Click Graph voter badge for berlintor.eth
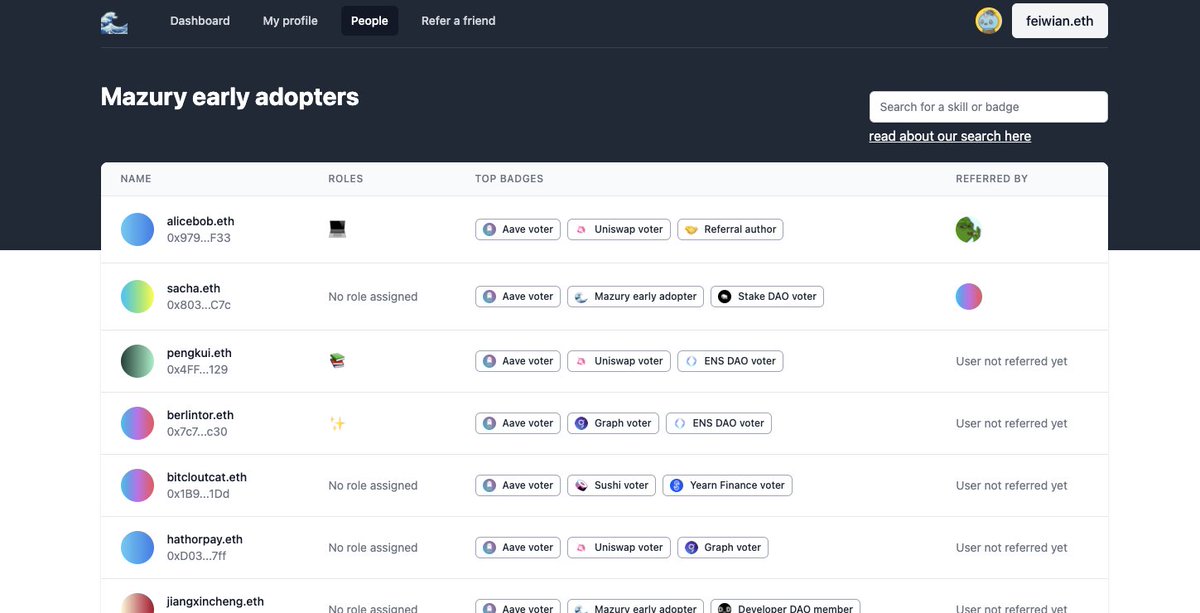The width and height of the screenshot is (1200, 613). coord(613,423)
